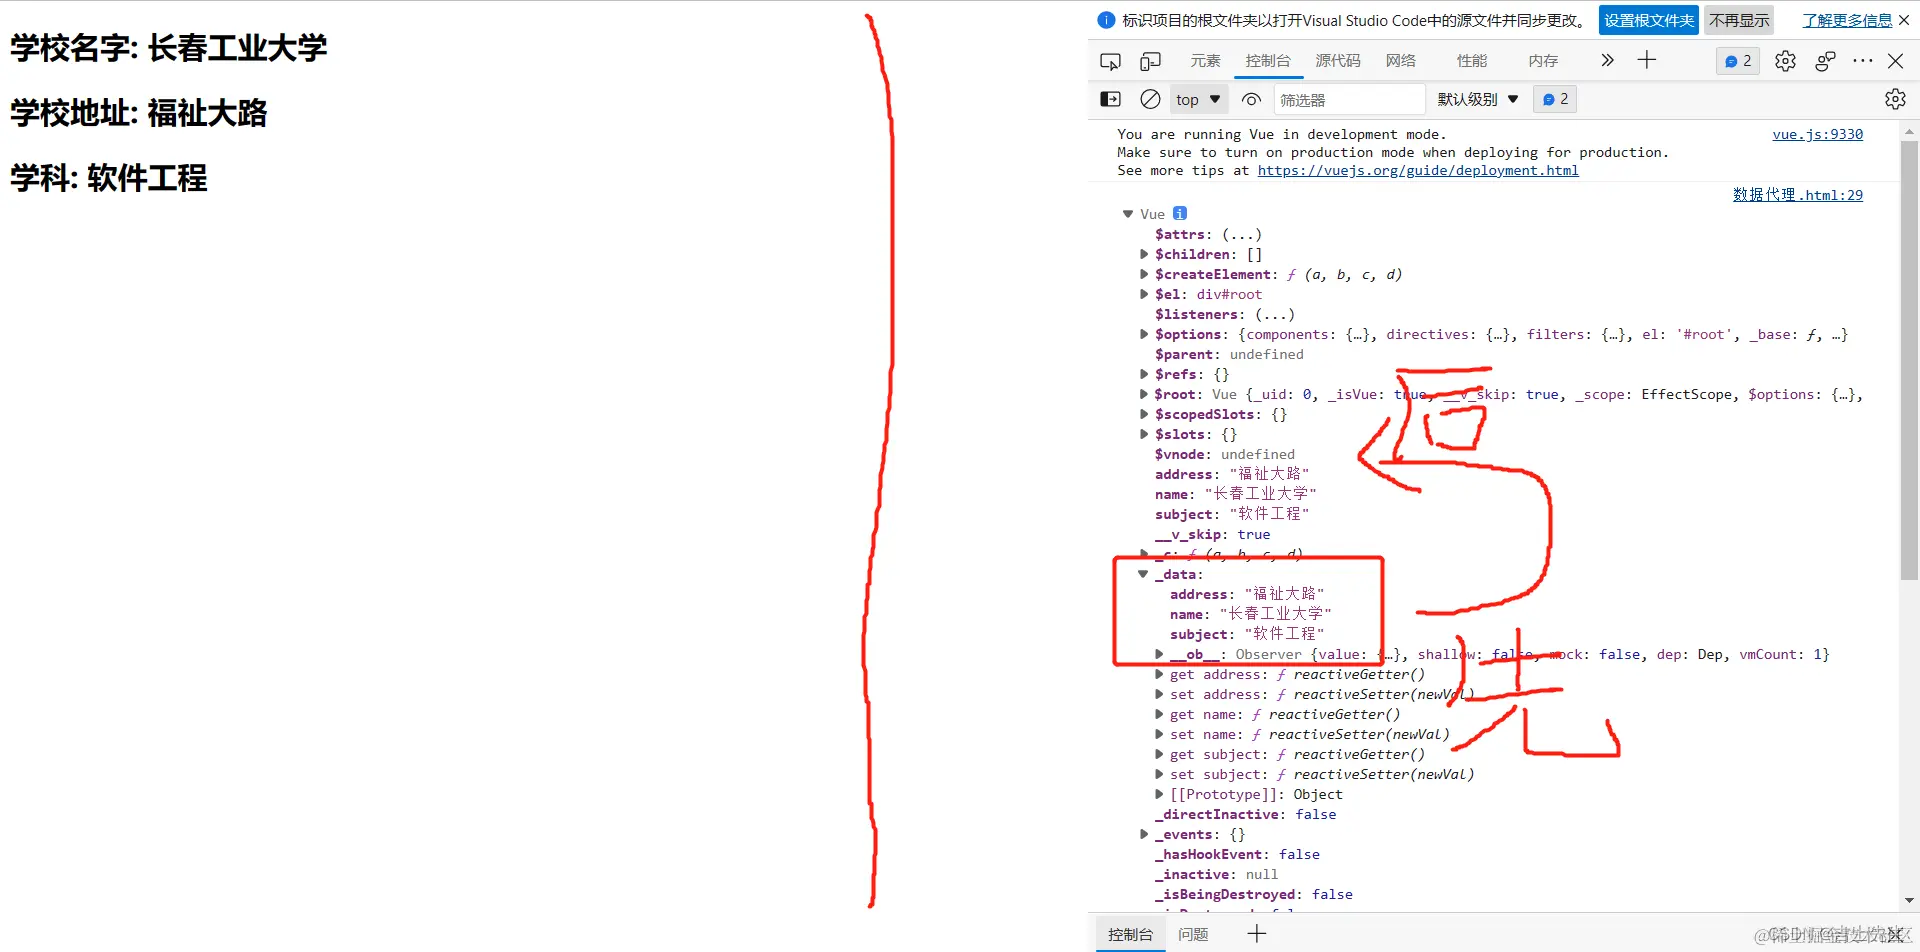Screen dimensions: 1920x952
Task: Collapse the Vue object tree
Action: pos(1128,214)
